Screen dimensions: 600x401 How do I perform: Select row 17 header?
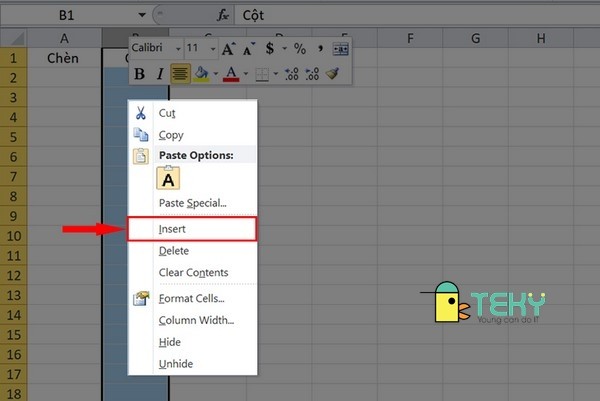pyautogui.click(x=13, y=374)
